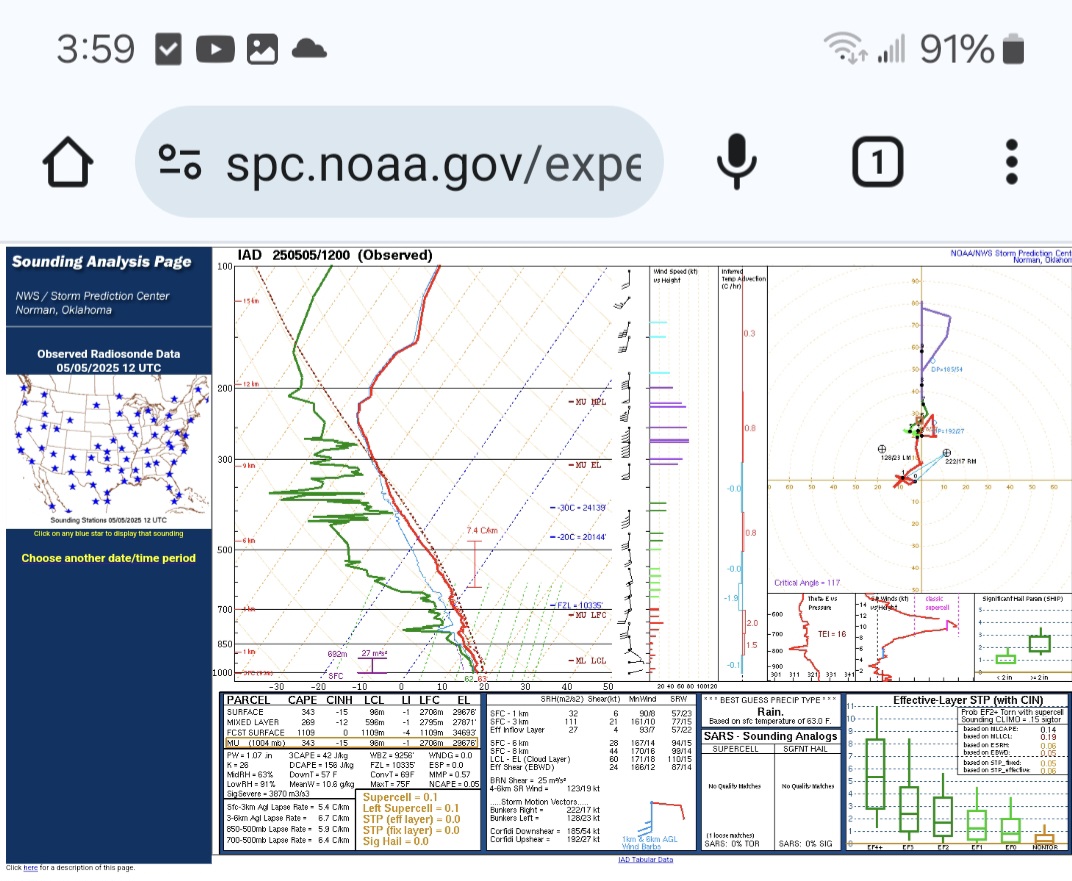Viewport: 1072px width, 881px height.
Task: Click Choose another date/time period link
Action: click(109, 558)
